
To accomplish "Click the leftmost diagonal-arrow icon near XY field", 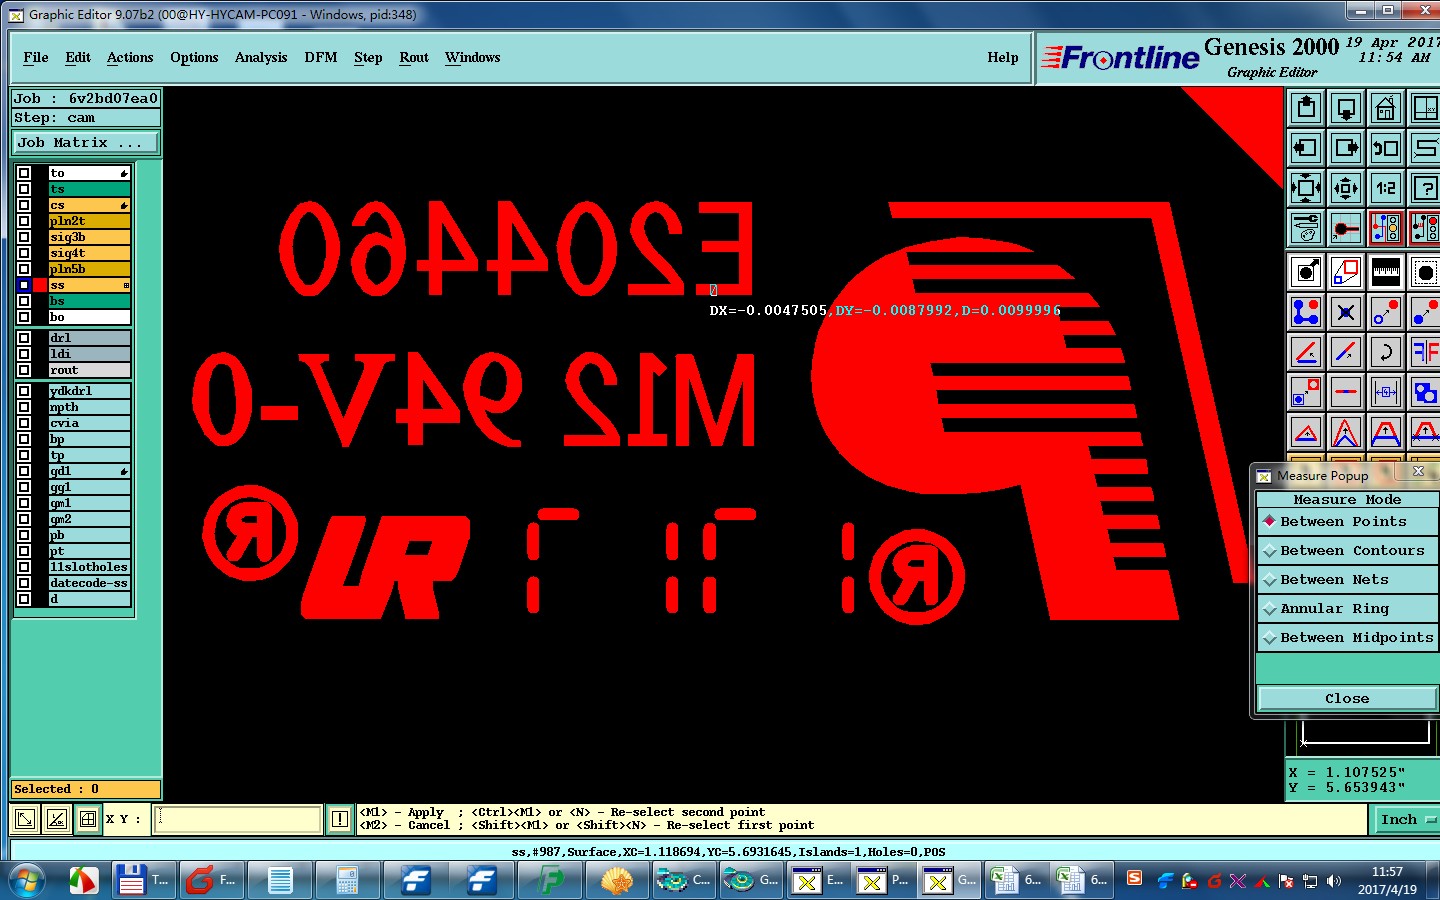I will click(x=26, y=819).
